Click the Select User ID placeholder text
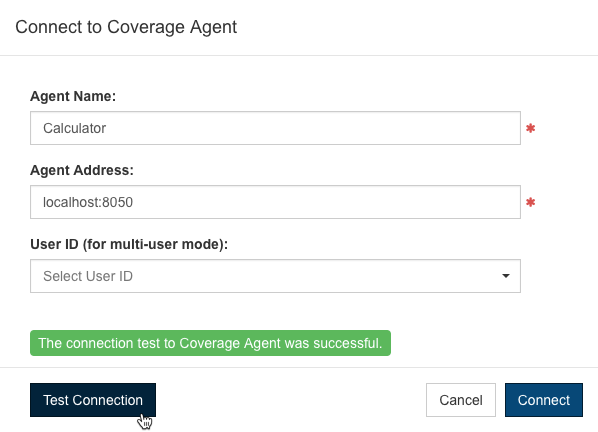 (88, 276)
